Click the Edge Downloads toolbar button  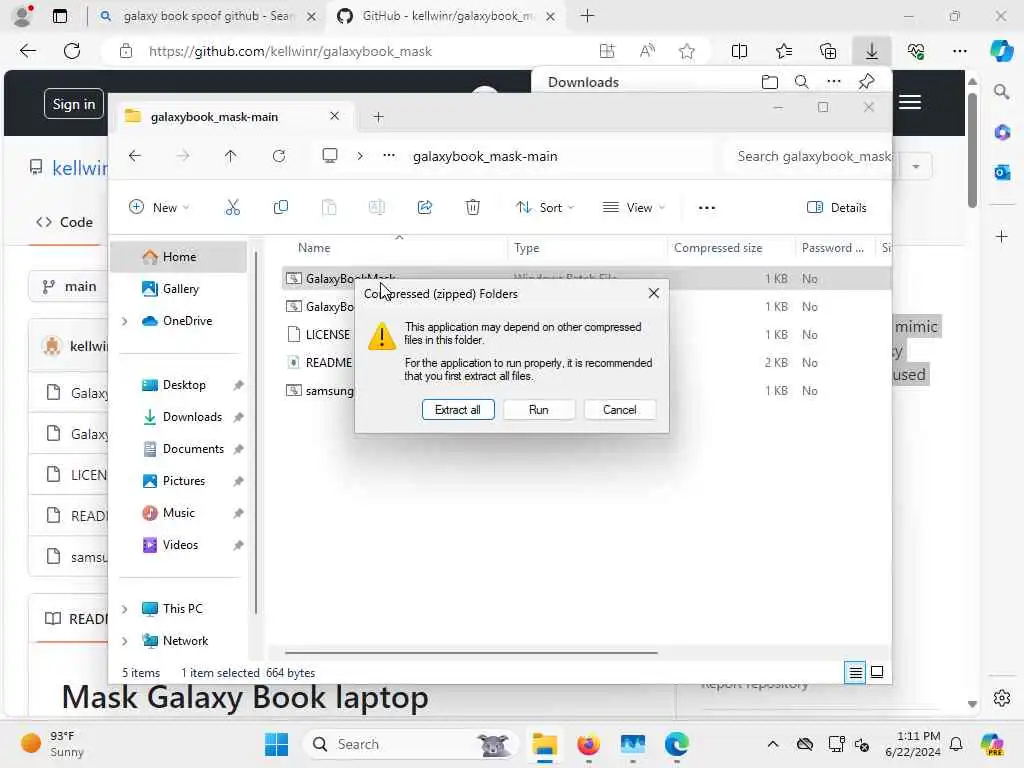(x=872, y=51)
